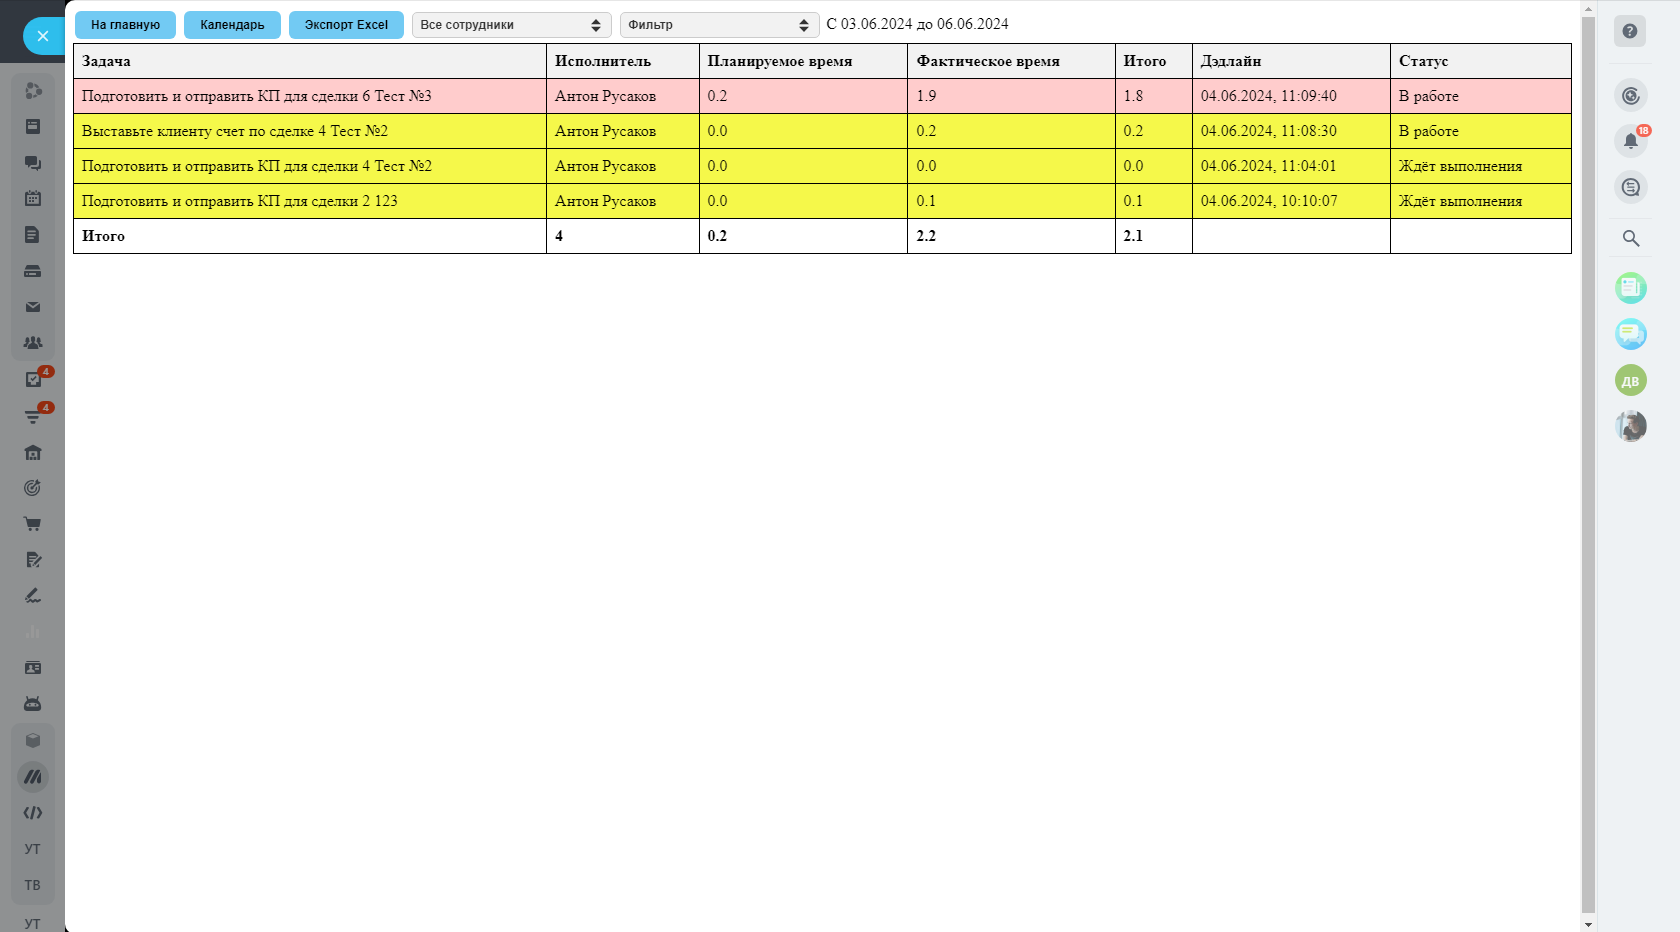The height and width of the screenshot is (932, 1680).
Task: Open the tasks checkbox icon with badge
Action: (x=33, y=380)
